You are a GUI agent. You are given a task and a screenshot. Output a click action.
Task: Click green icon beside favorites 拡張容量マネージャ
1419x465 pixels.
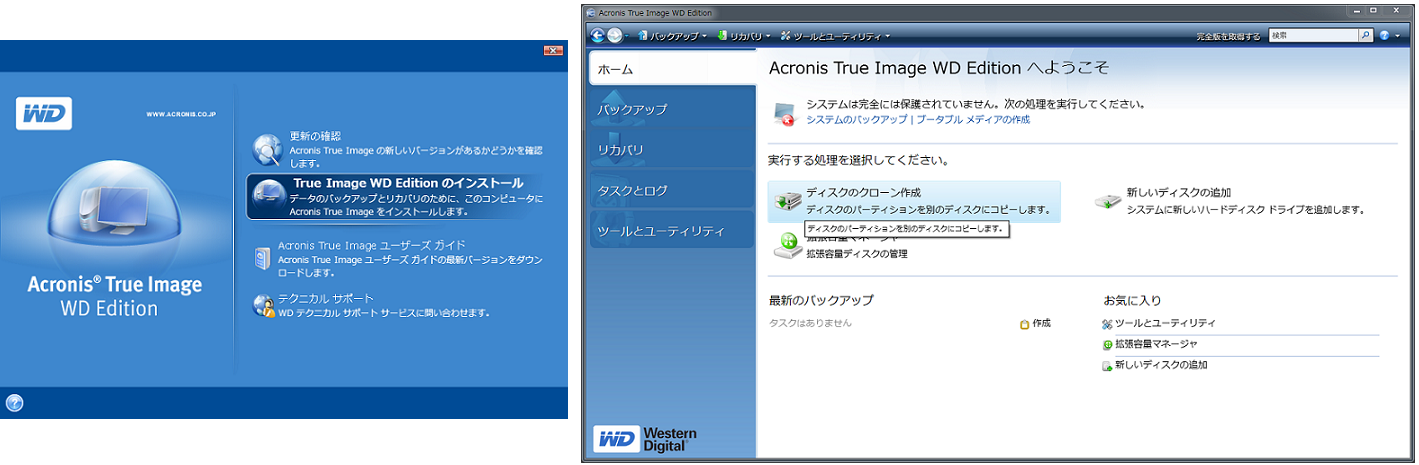(x=1108, y=345)
